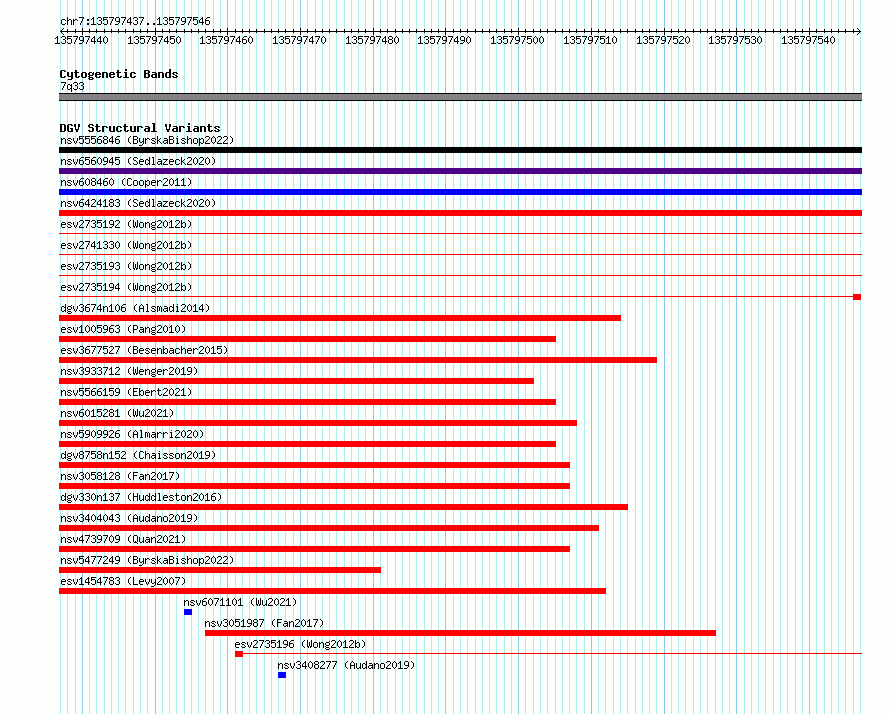Image resolution: width=890 pixels, height=714 pixels.
Task: Open variant label esv1005963 (Pang2010)
Action: pyautogui.click(x=123, y=329)
